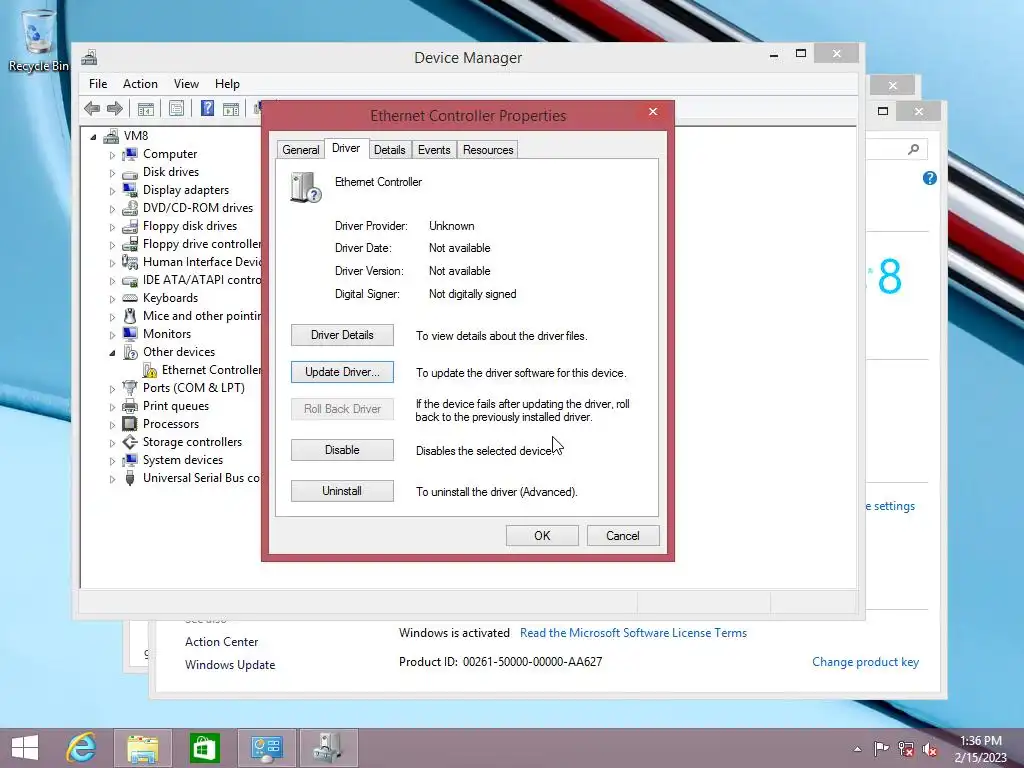Click the muted volume tray icon

pyautogui.click(x=930, y=749)
